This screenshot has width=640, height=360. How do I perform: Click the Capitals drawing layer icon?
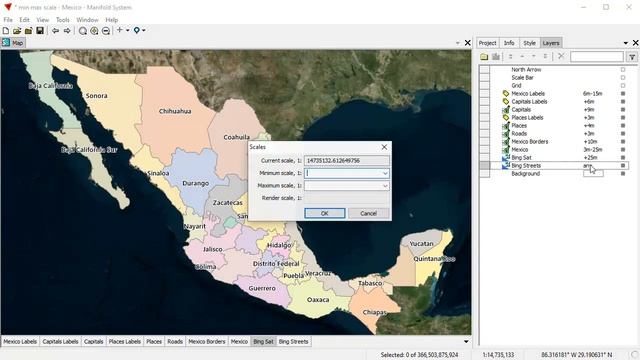point(506,109)
